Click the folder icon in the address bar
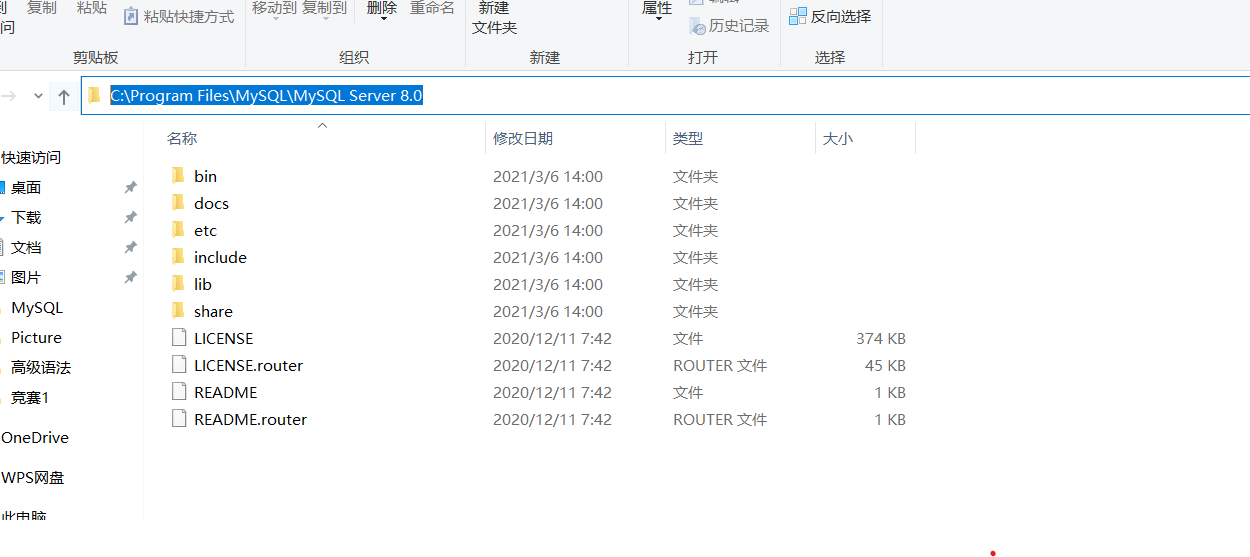The height and width of the screenshot is (557, 1250). click(94, 96)
